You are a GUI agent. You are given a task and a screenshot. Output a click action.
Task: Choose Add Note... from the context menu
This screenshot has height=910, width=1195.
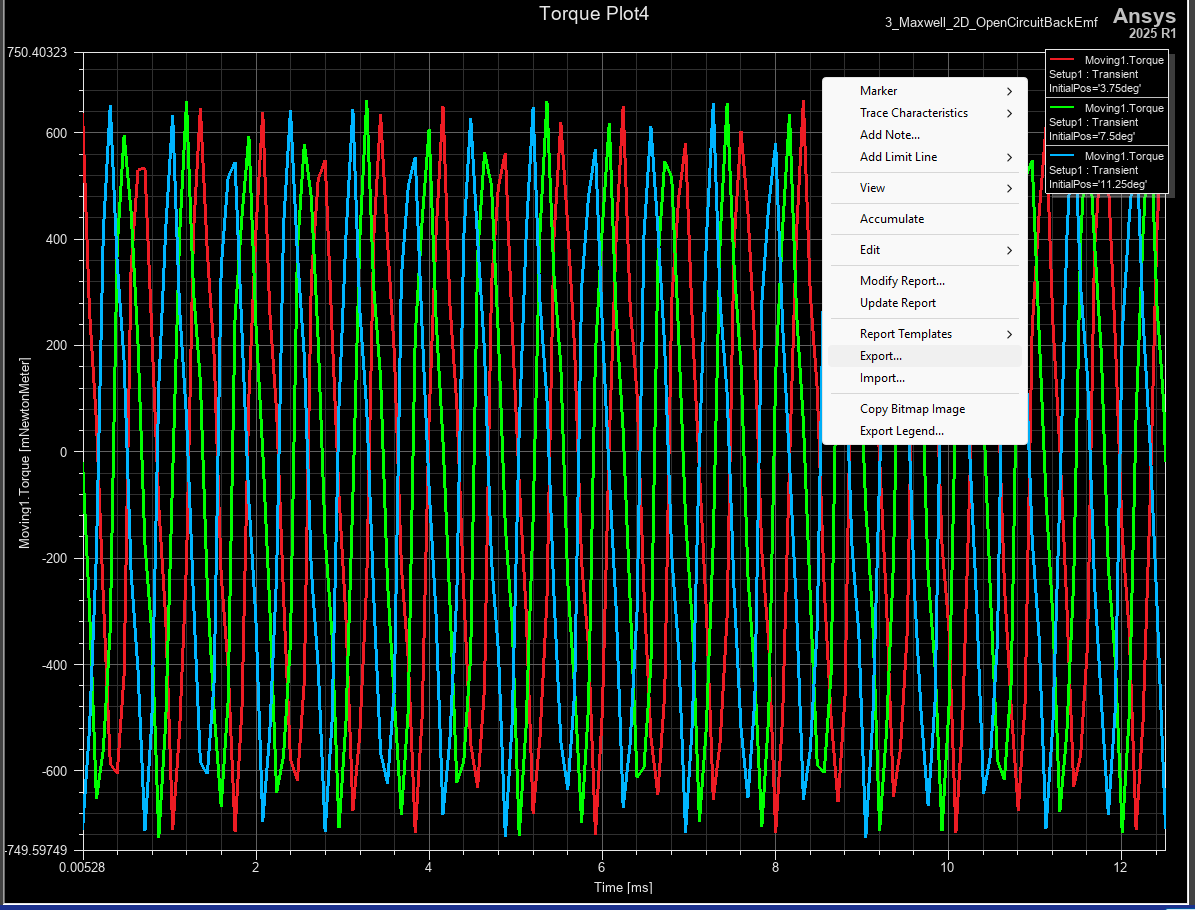889,135
